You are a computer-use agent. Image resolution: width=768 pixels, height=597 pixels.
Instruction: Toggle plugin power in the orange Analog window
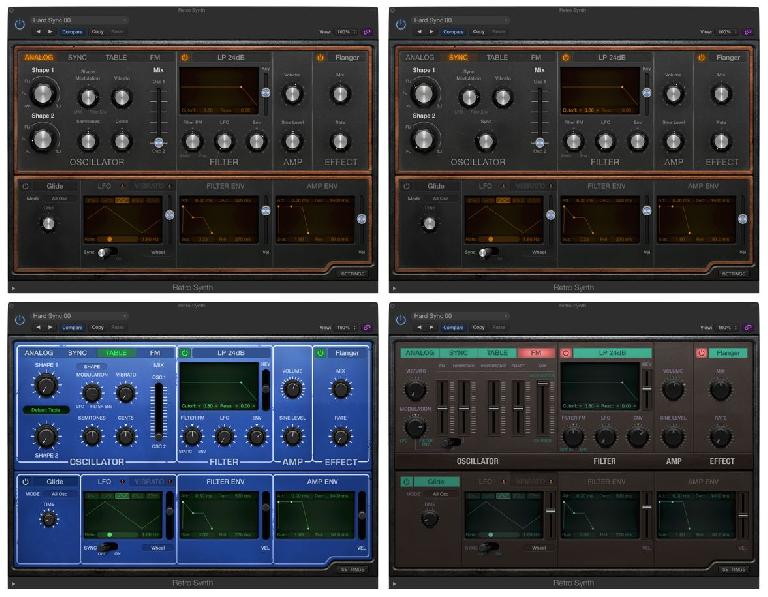click(20, 24)
